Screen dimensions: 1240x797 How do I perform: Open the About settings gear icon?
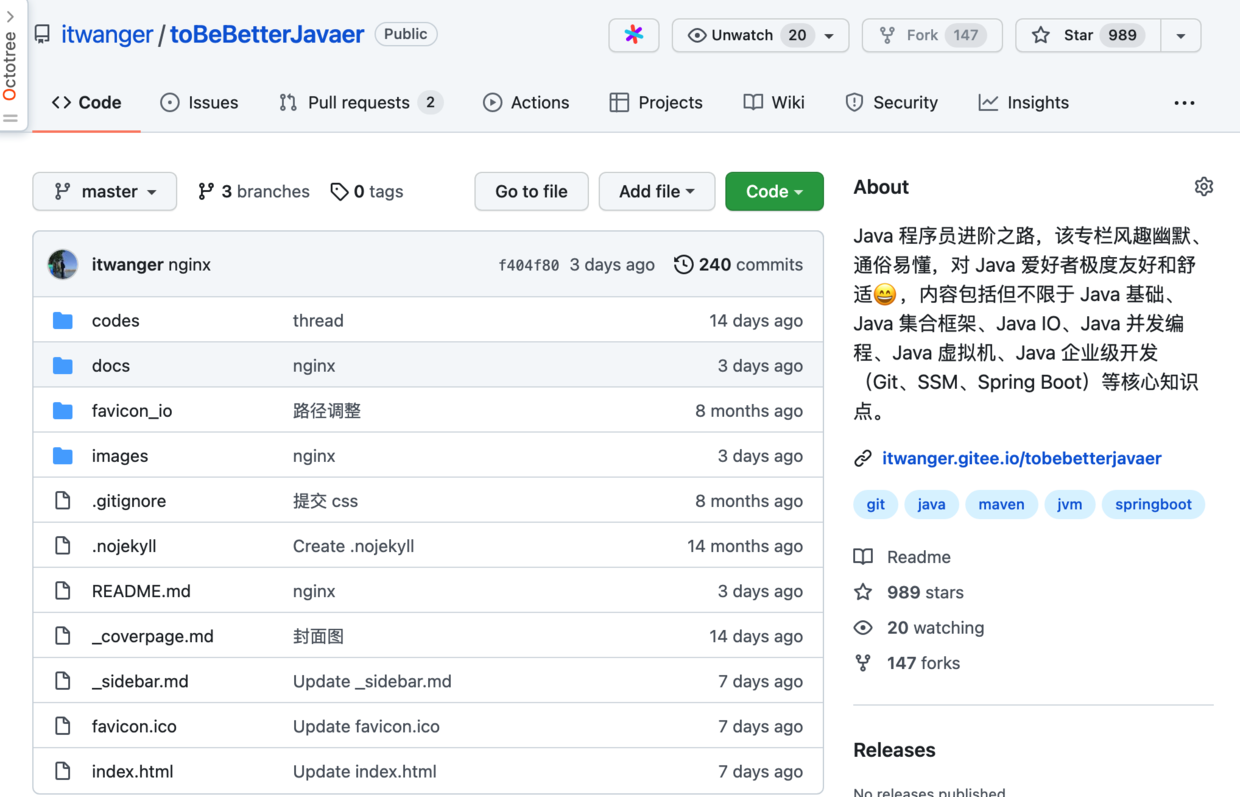point(1203,187)
